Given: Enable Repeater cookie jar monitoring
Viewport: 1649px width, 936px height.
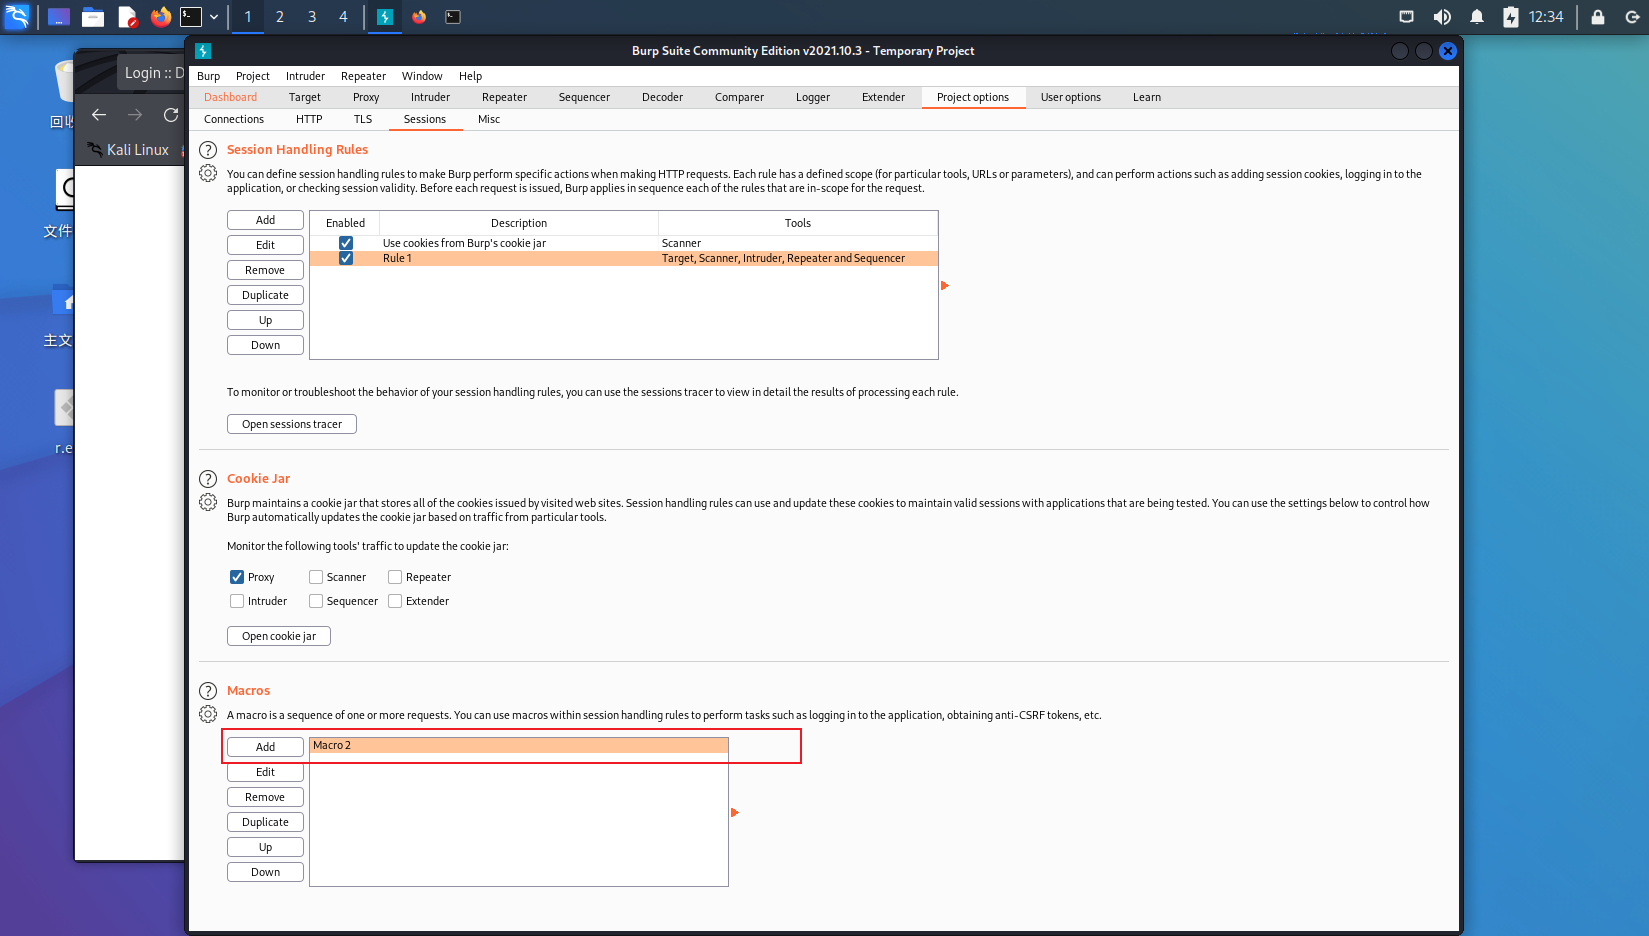Looking at the screenshot, I should [395, 577].
